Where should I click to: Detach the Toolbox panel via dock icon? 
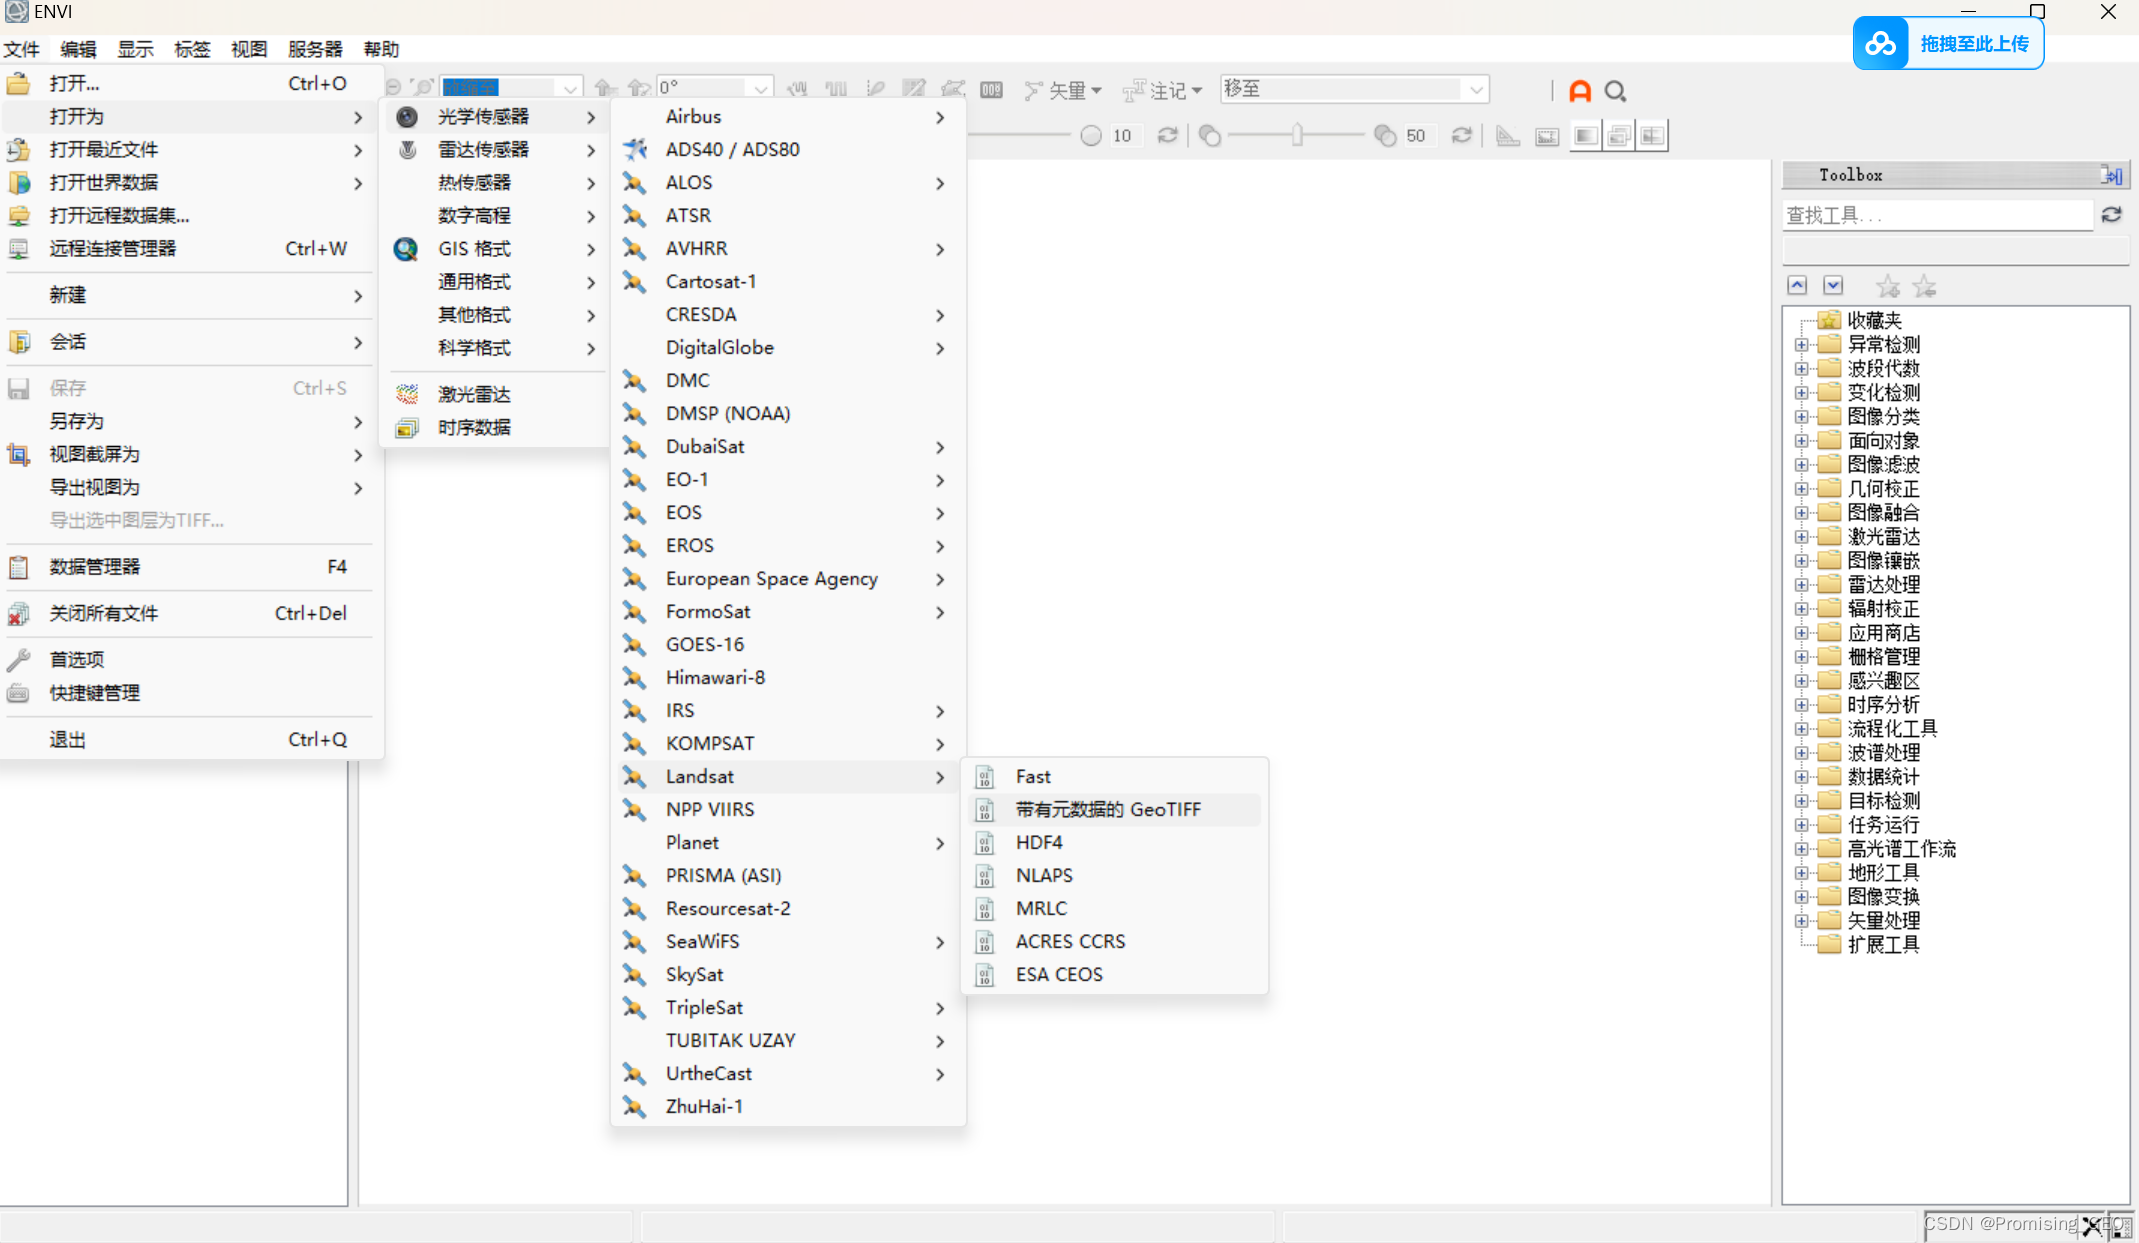pos(2111,175)
